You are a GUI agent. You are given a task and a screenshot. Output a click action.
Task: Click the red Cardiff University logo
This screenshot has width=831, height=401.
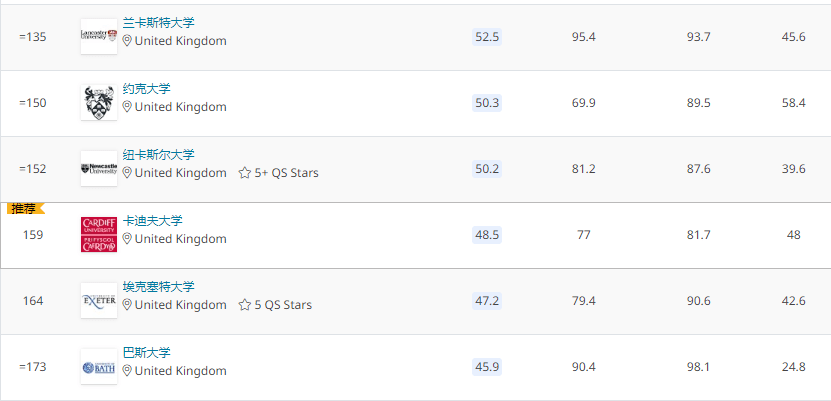tap(98, 234)
